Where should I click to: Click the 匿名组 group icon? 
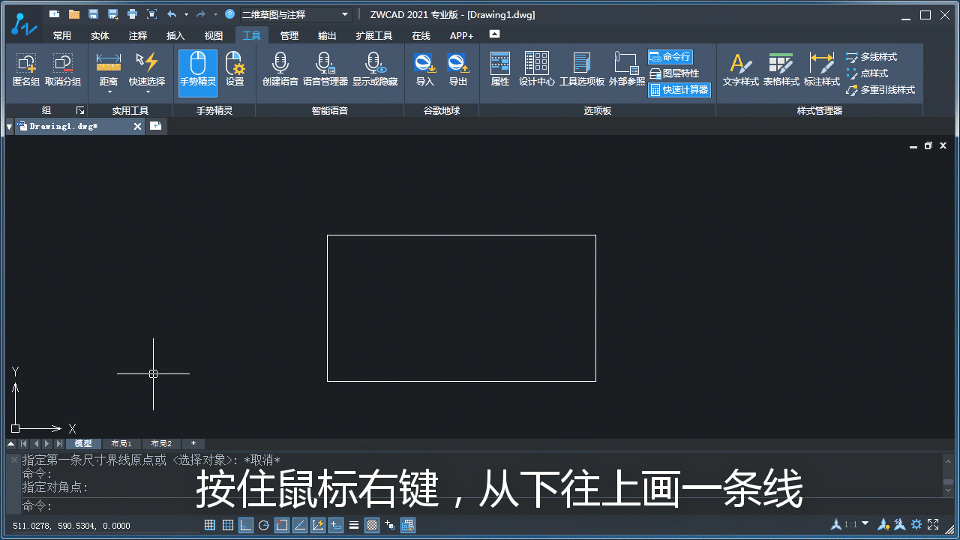pos(26,68)
